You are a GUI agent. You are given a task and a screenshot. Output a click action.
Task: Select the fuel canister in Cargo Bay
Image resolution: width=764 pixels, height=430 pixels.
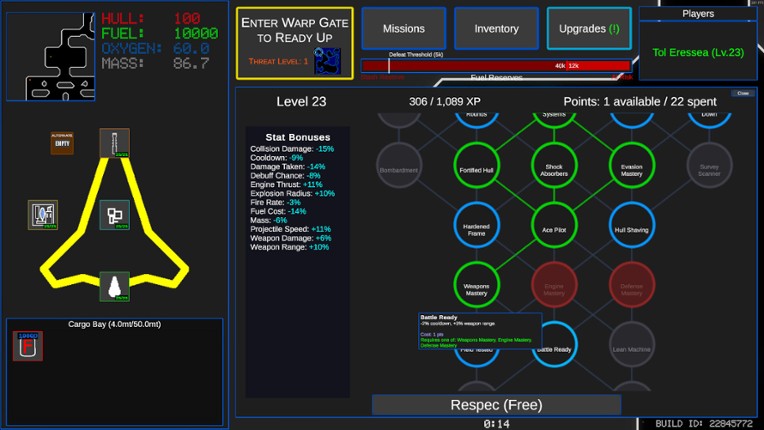[28, 346]
